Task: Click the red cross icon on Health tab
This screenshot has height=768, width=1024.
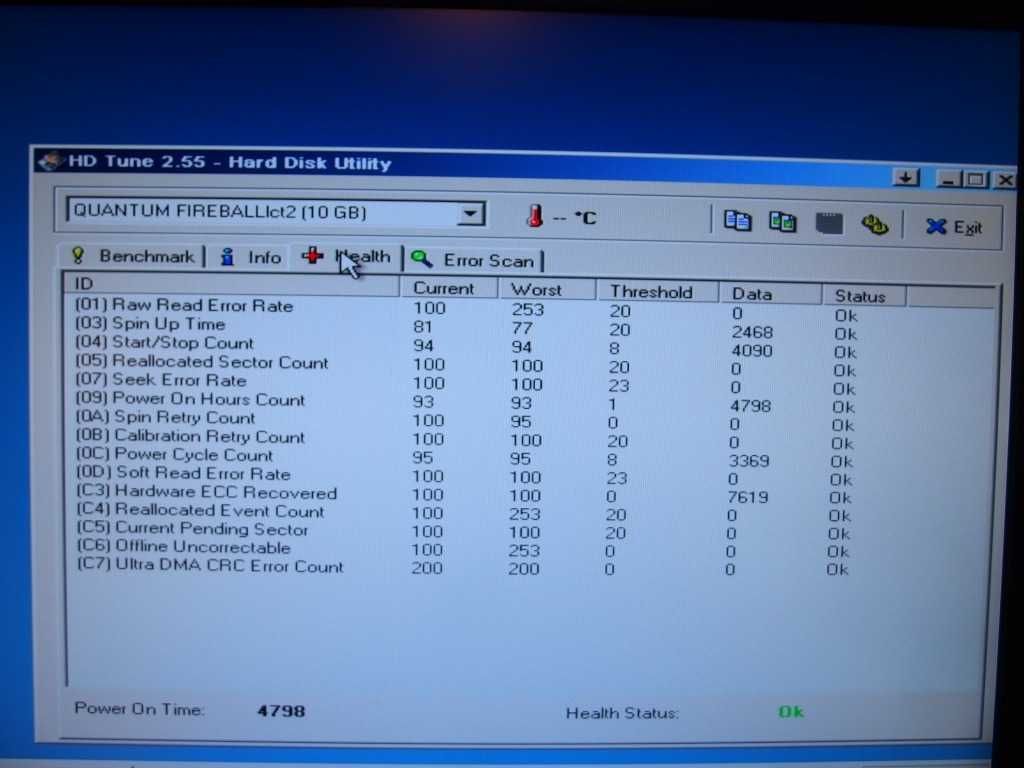Action: tap(313, 255)
